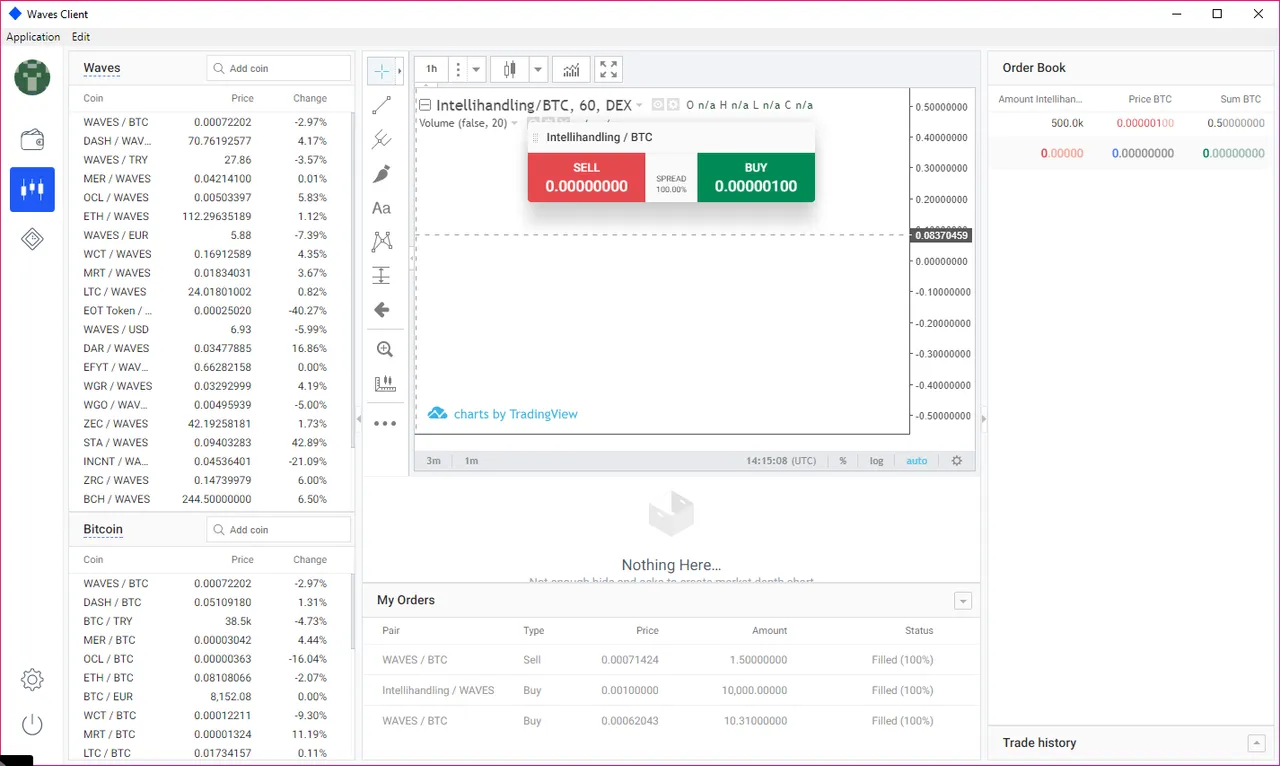The height and width of the screenshot is (766, 1280).
Task: Open the DEX trading section in sidebar
Action: point(32,189)
